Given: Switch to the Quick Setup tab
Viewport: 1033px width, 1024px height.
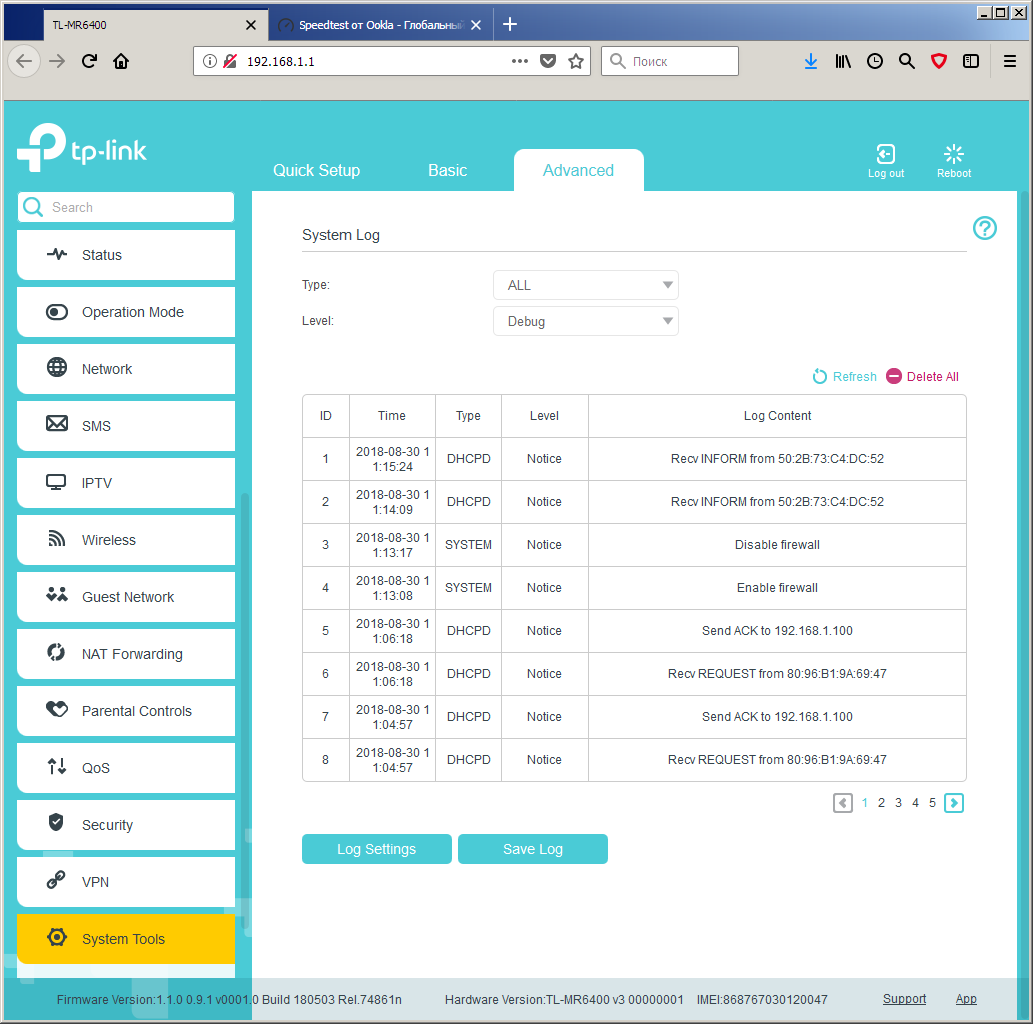Looking at the screenshot, I should 316,171.
